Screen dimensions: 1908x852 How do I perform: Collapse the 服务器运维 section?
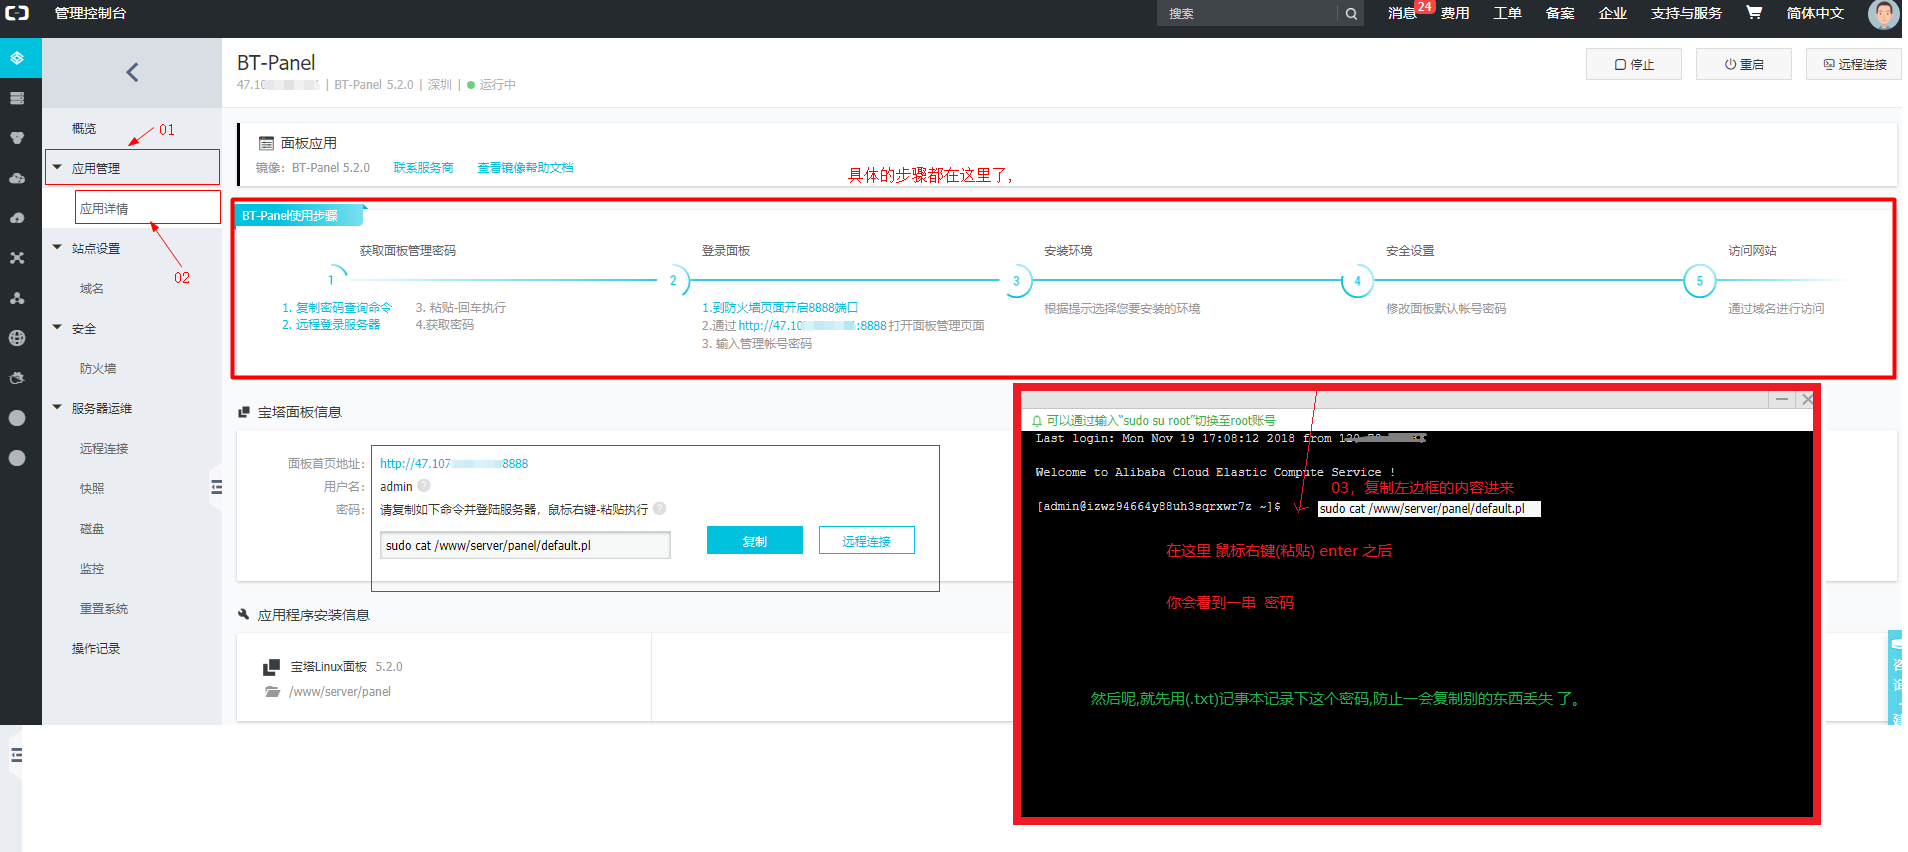(x=57, y=408)
